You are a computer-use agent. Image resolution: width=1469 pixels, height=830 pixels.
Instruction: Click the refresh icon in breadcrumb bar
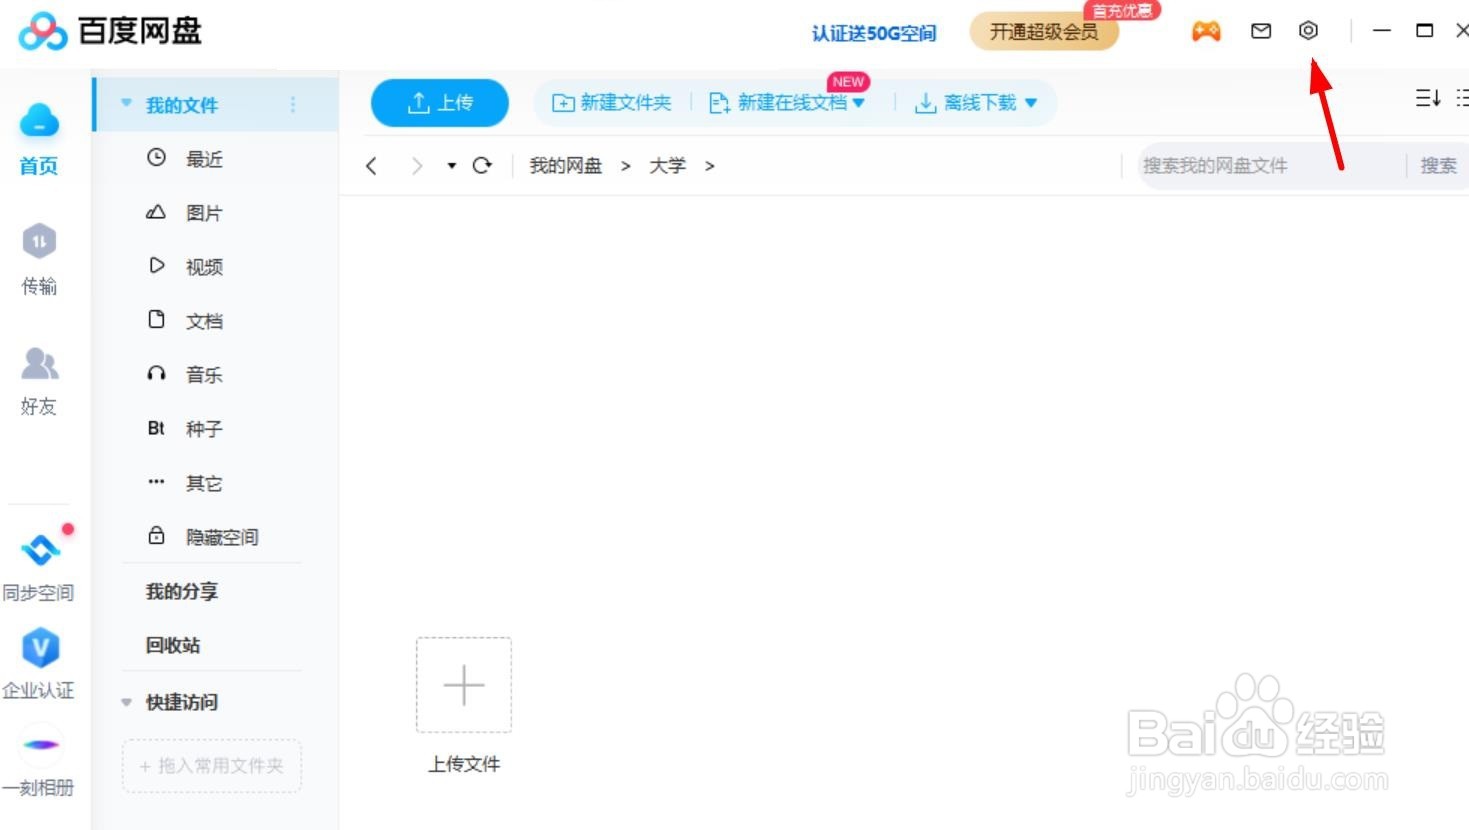point(483,165)
